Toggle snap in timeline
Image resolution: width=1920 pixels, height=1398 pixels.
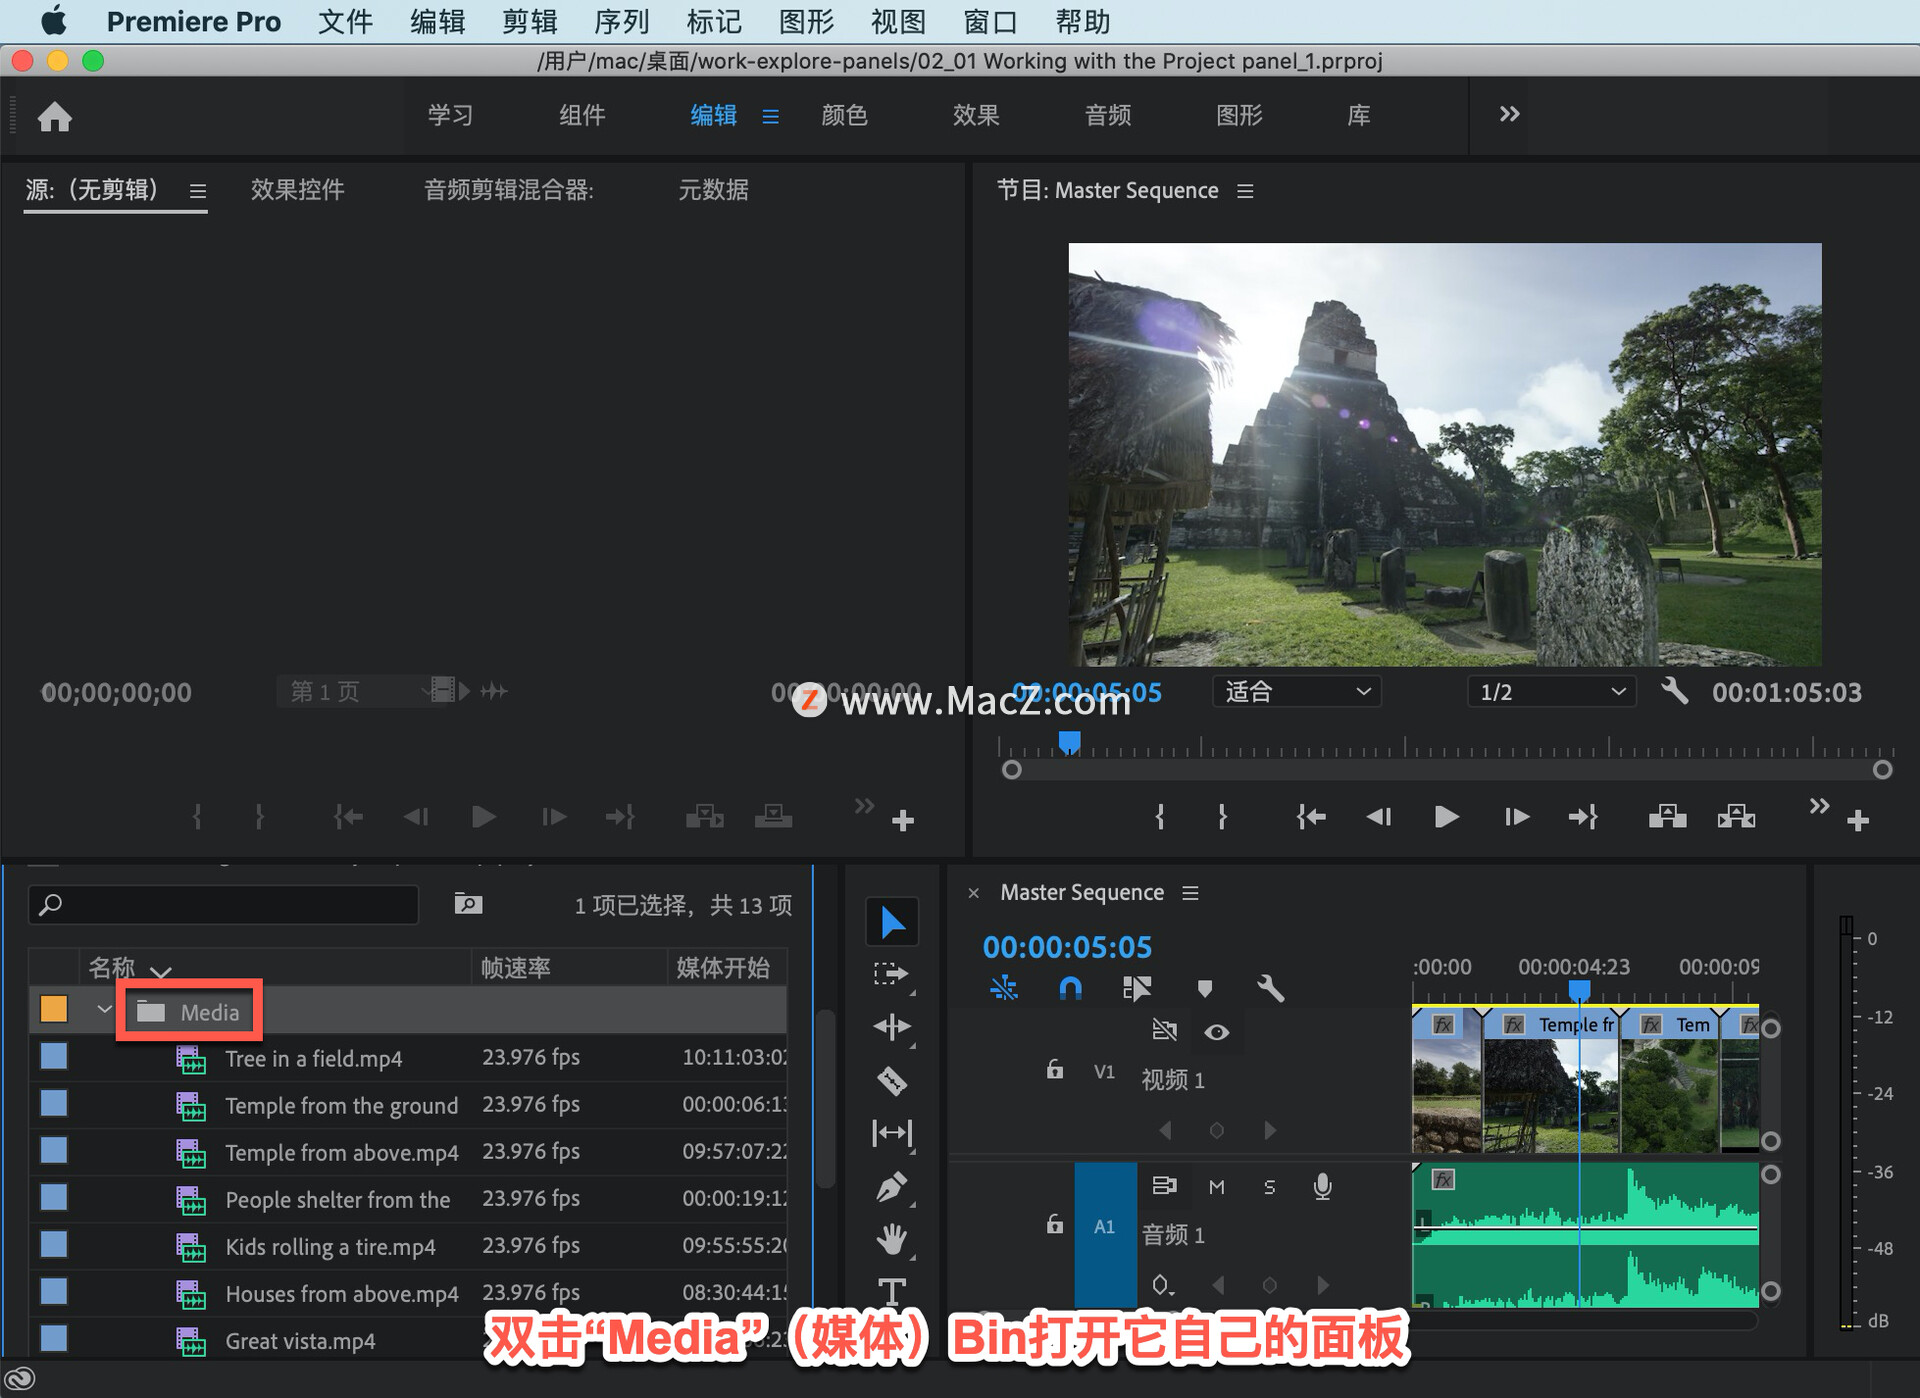click(x=1070, y=988)
